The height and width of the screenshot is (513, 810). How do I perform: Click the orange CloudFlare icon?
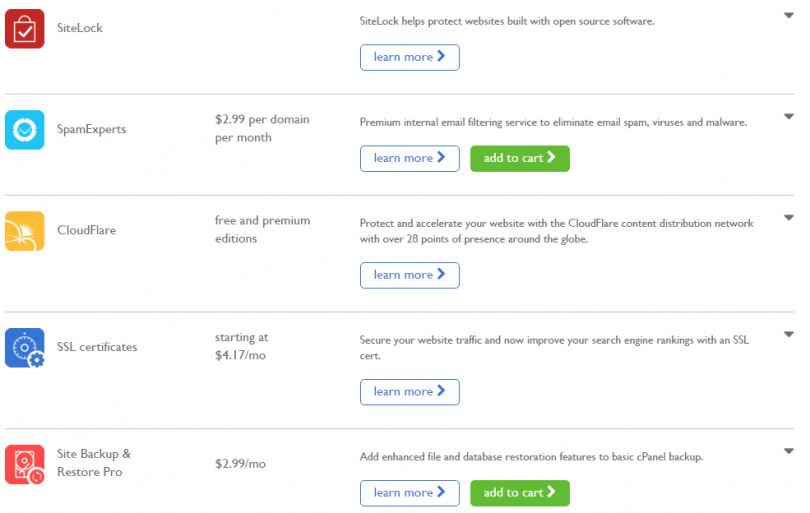(24, 230)
